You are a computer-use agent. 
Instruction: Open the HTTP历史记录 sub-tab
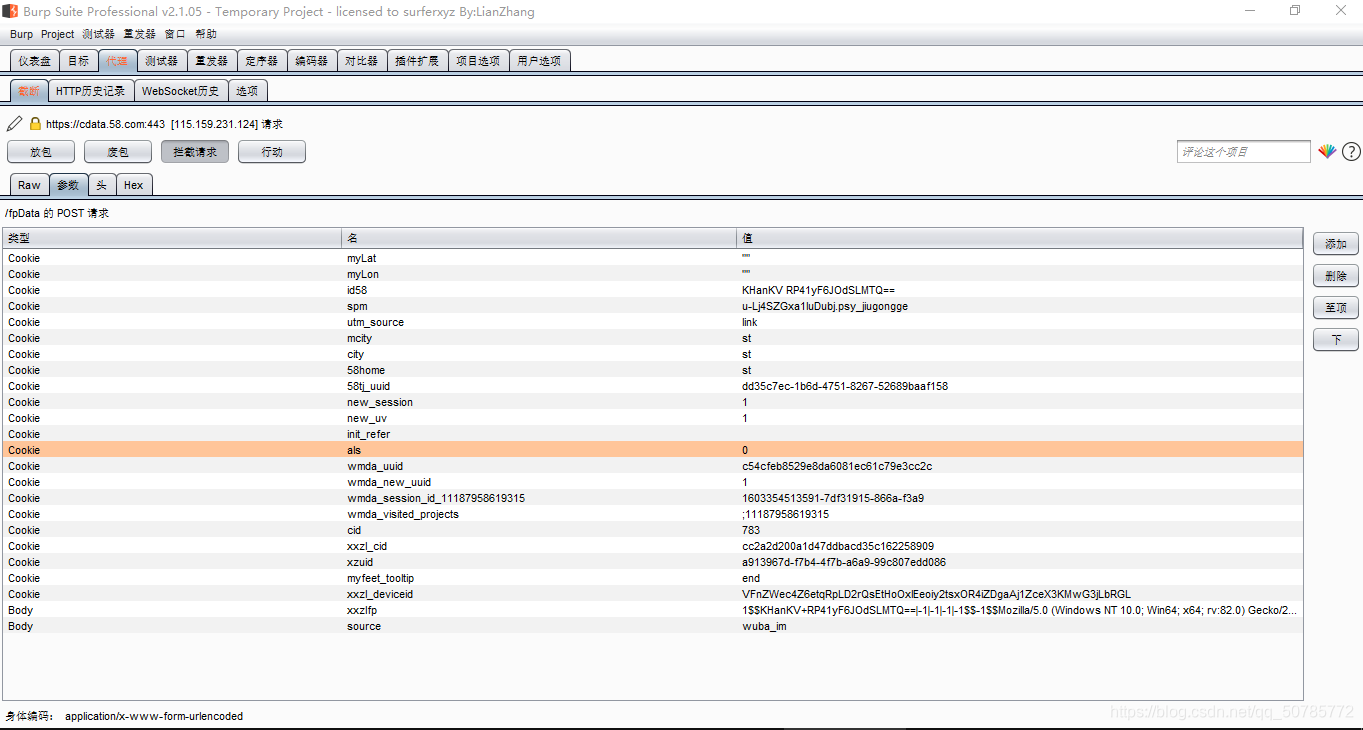click(90, 91)
